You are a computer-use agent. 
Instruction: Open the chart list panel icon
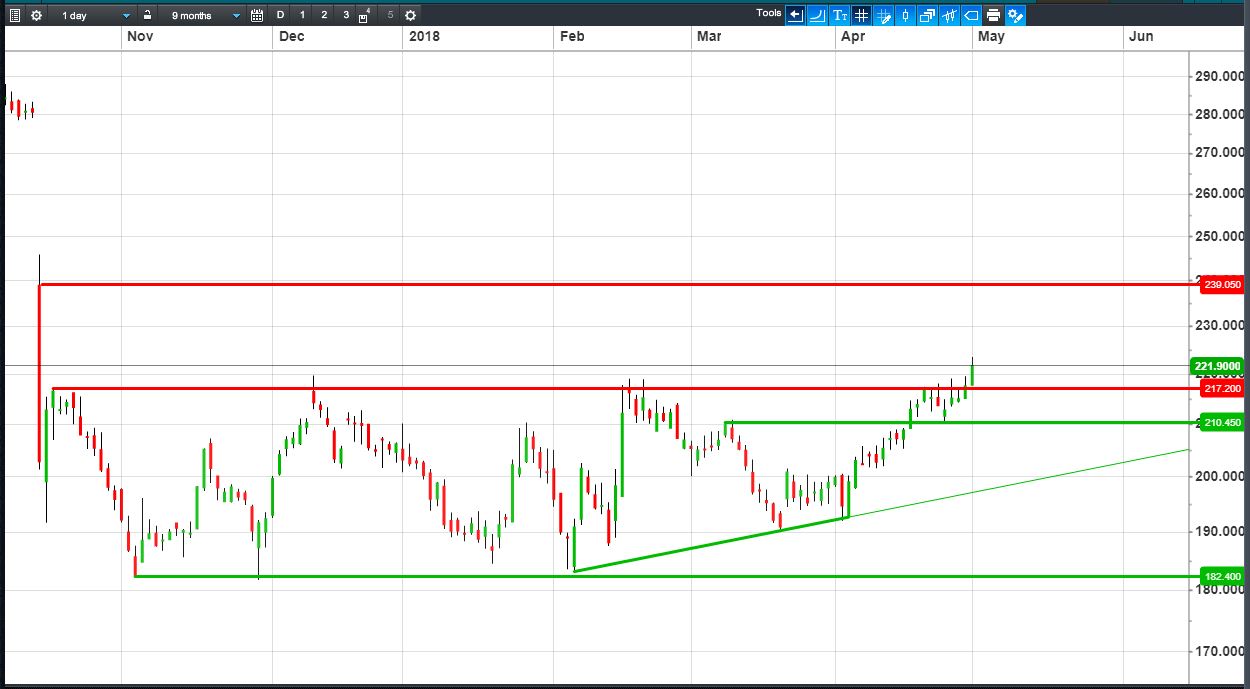pos(14,15)
